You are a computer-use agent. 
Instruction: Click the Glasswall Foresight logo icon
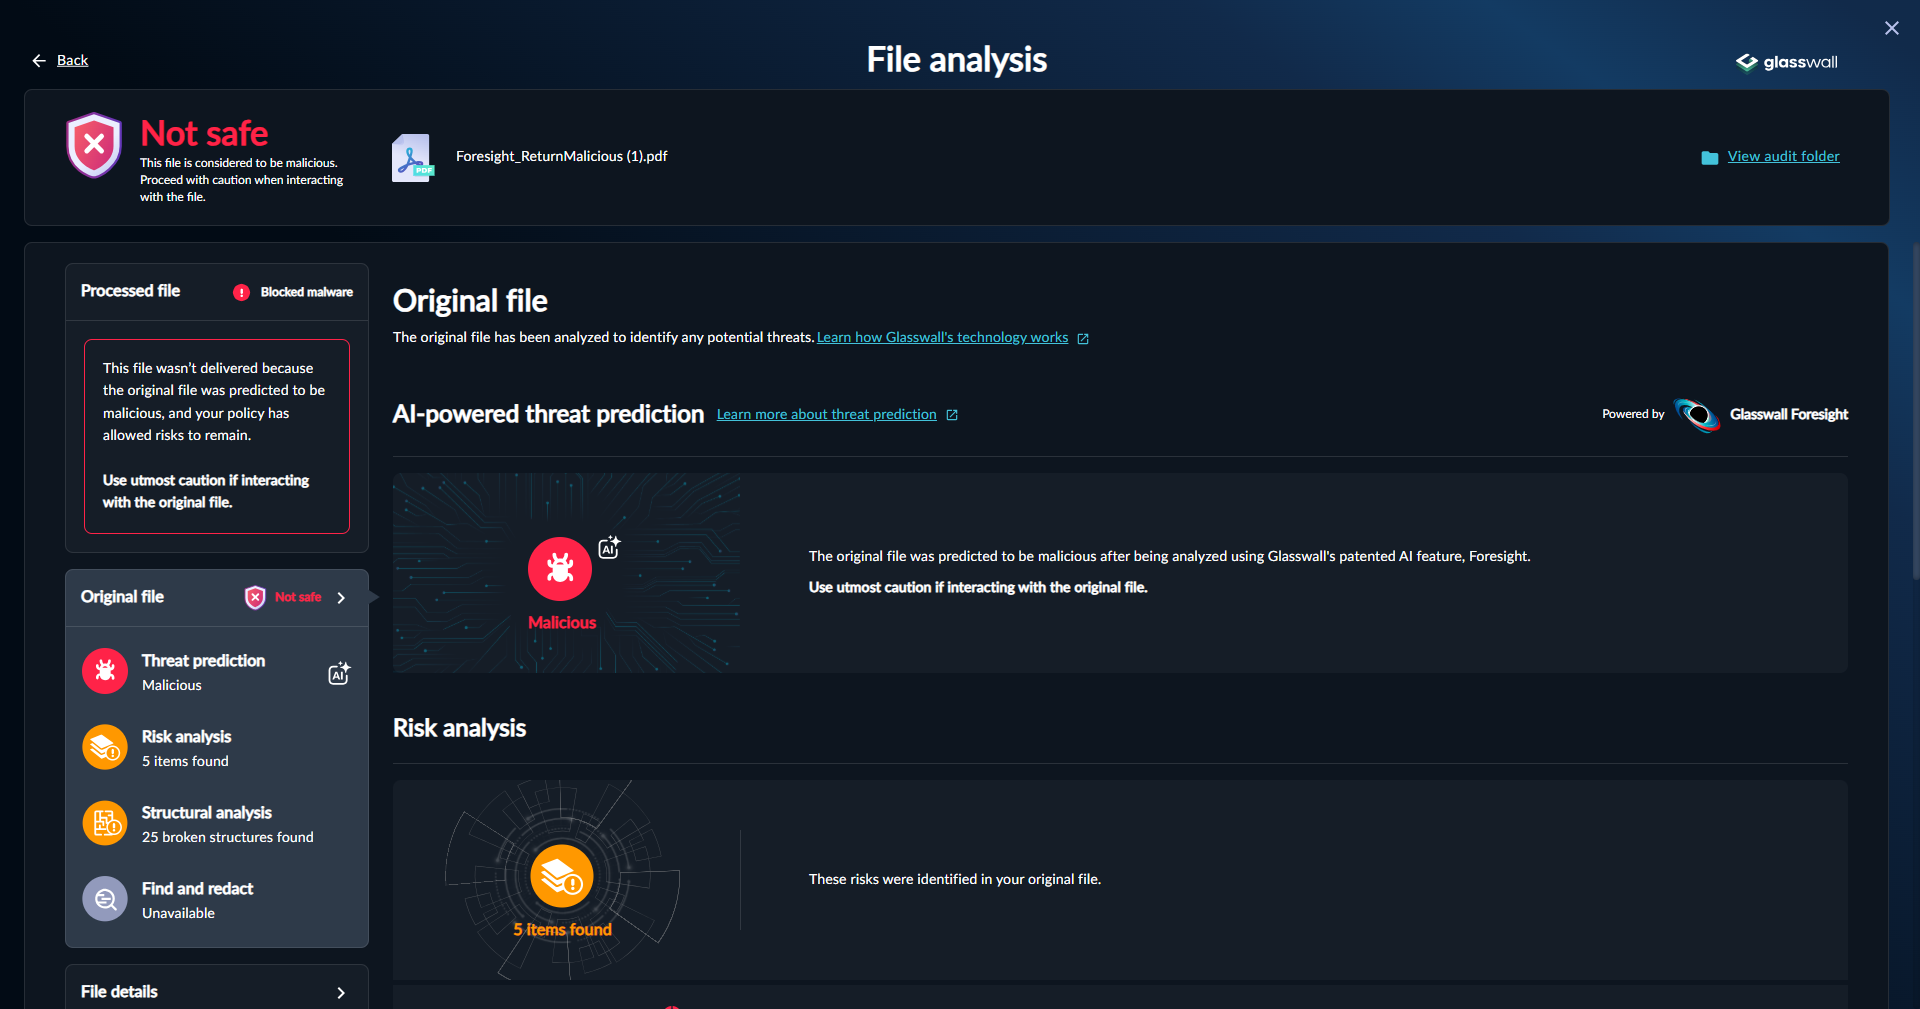tap(1696, 414)
